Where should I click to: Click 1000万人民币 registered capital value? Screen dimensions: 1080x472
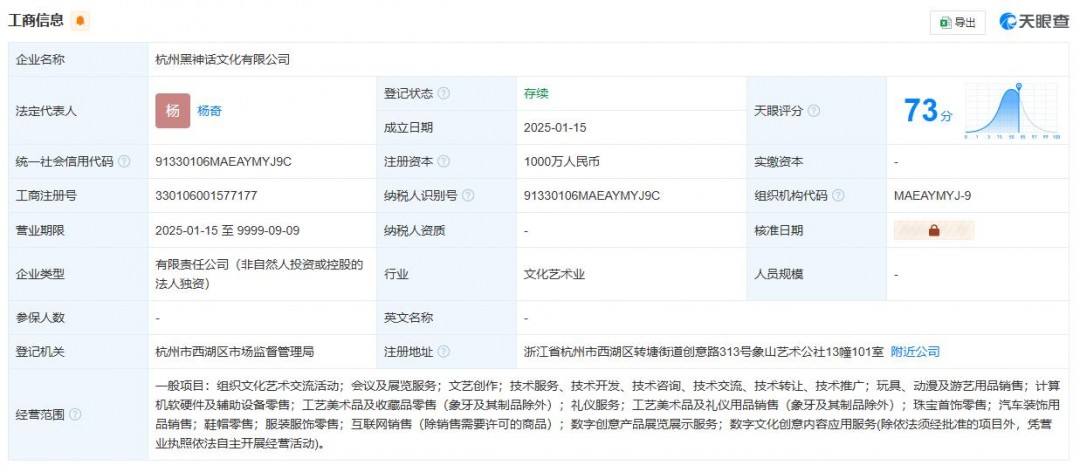pos(561,162)
